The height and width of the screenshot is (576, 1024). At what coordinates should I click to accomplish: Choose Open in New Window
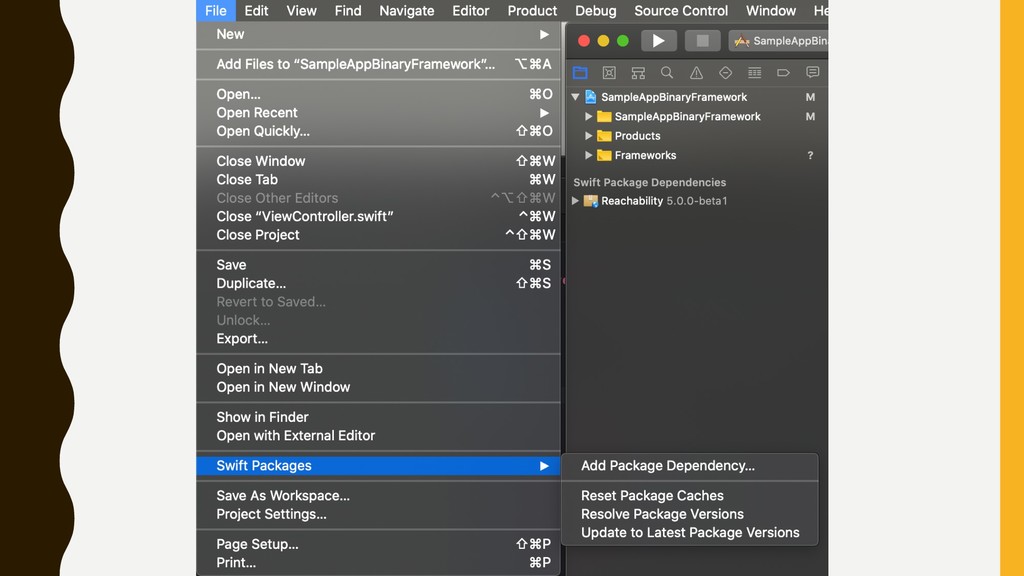pyautogui.click(x=379, y=387)
